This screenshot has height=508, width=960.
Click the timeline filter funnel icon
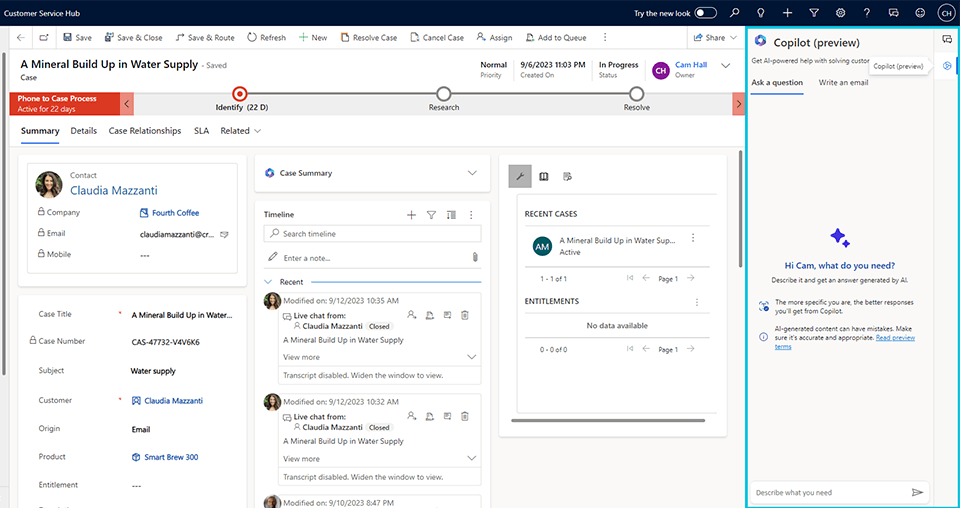[431, 215]
